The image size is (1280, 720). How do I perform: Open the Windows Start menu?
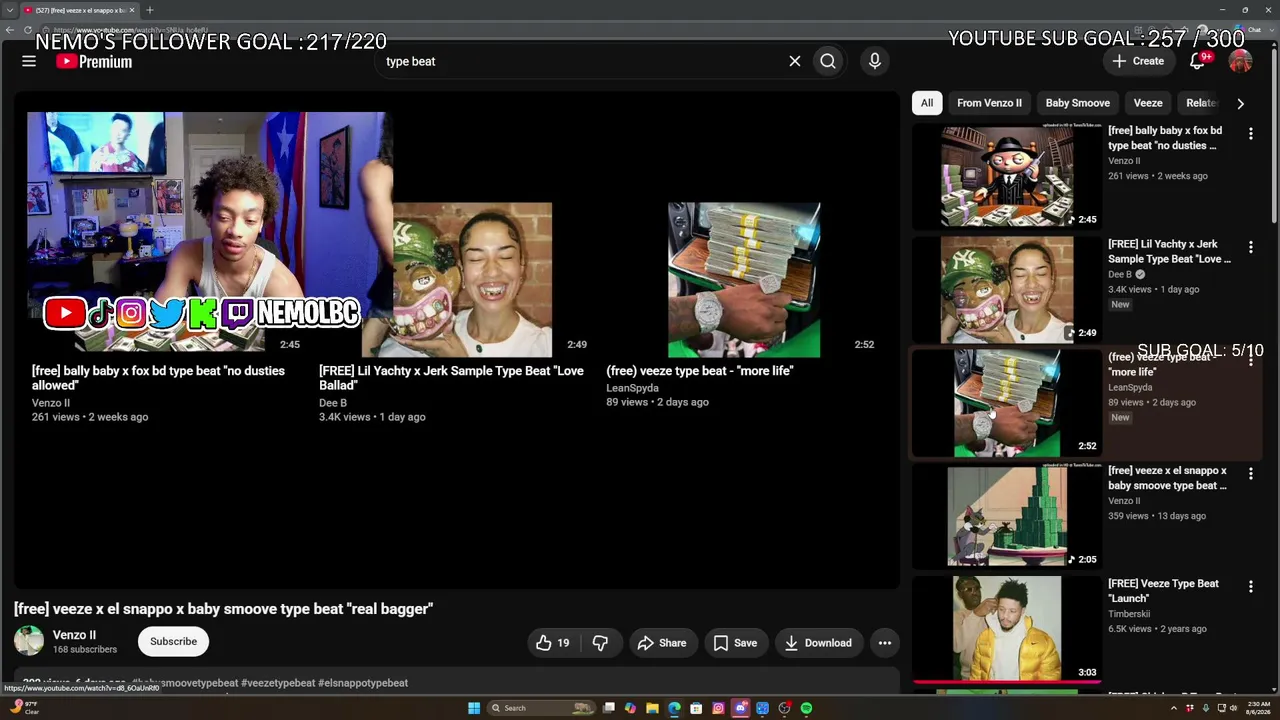(474, 708)
